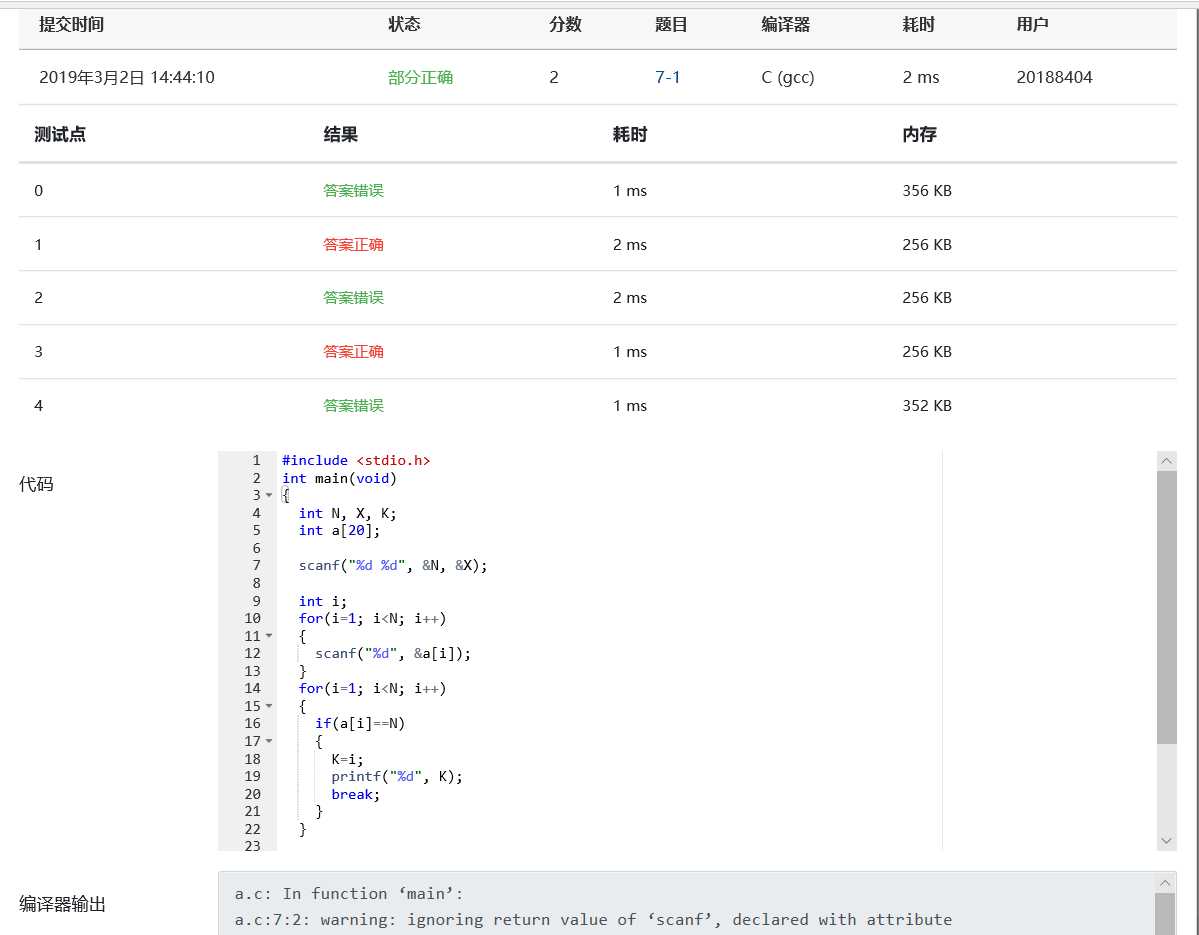Collapse the first for loop fold at line 11
The image size is (1199, 935).
click(x=269, y=636)
